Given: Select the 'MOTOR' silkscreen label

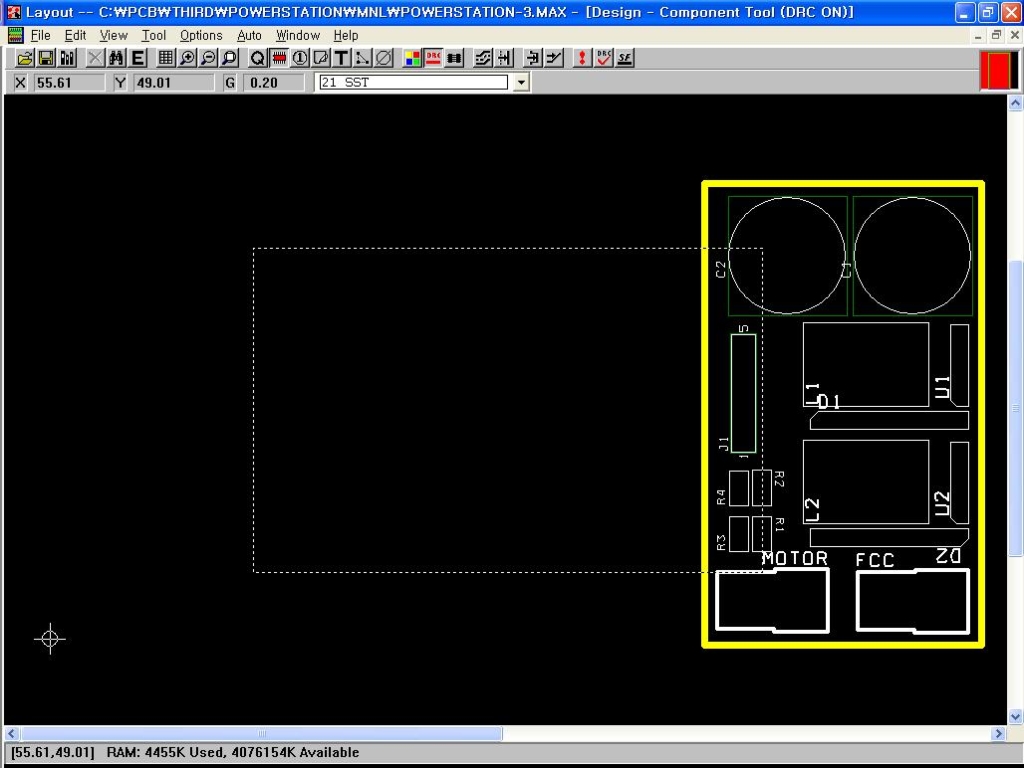Looking at the screenshot, I should click(795, 558).
